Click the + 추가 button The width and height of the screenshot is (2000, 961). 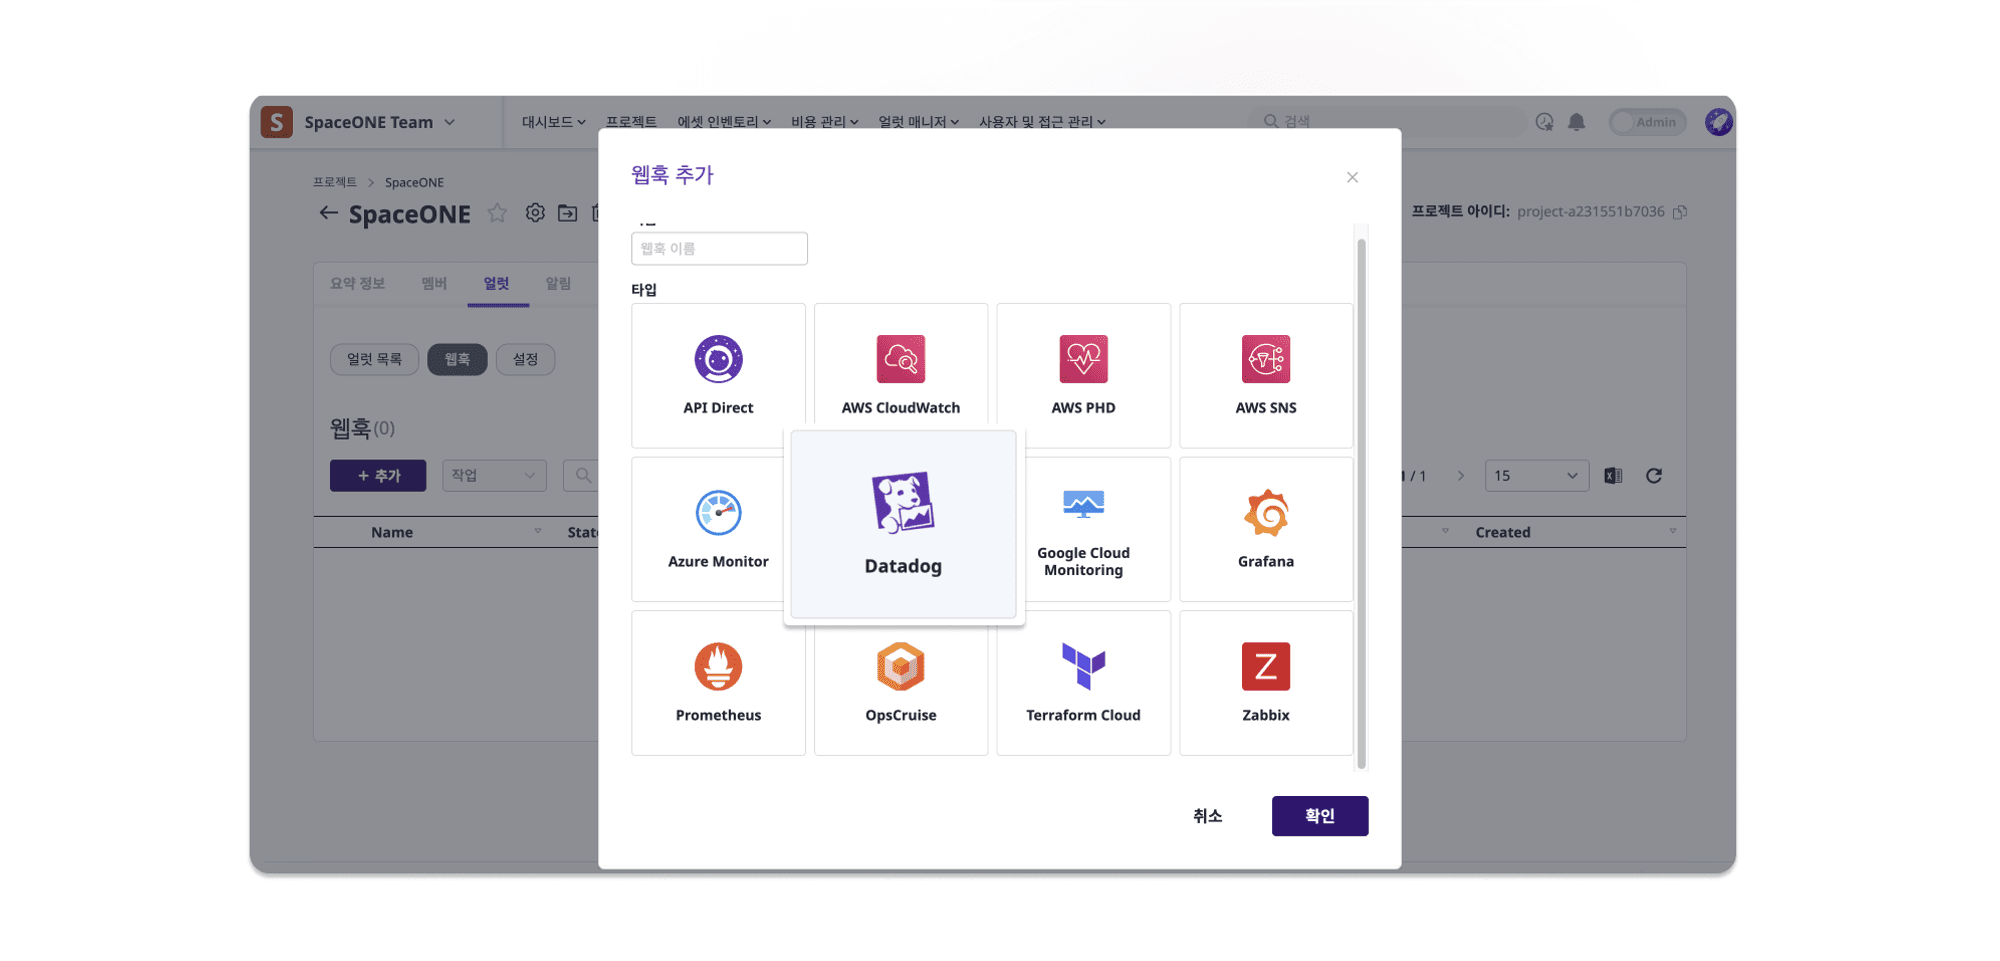click(378, 476)
